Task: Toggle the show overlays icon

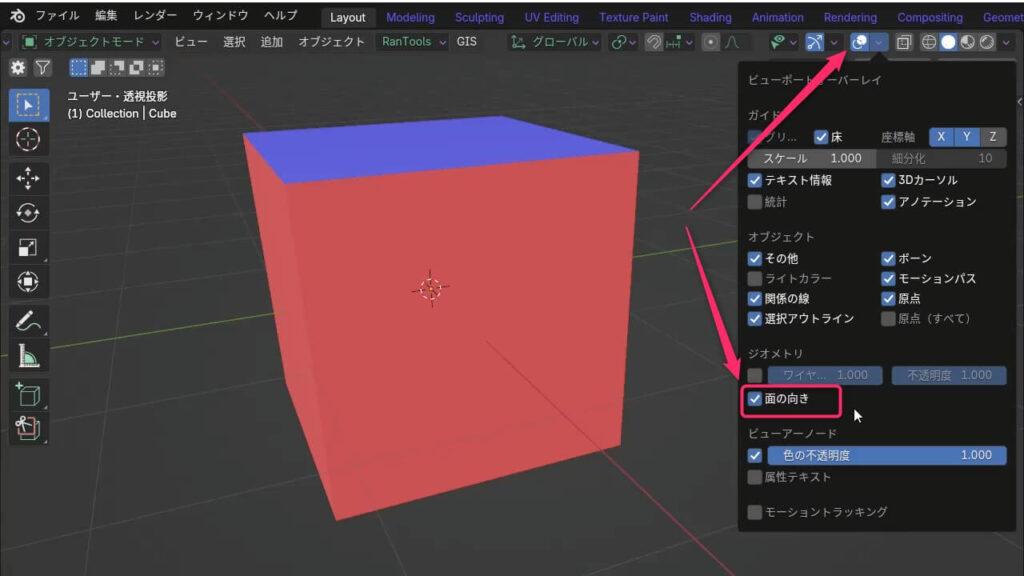Action: (859, 42)
